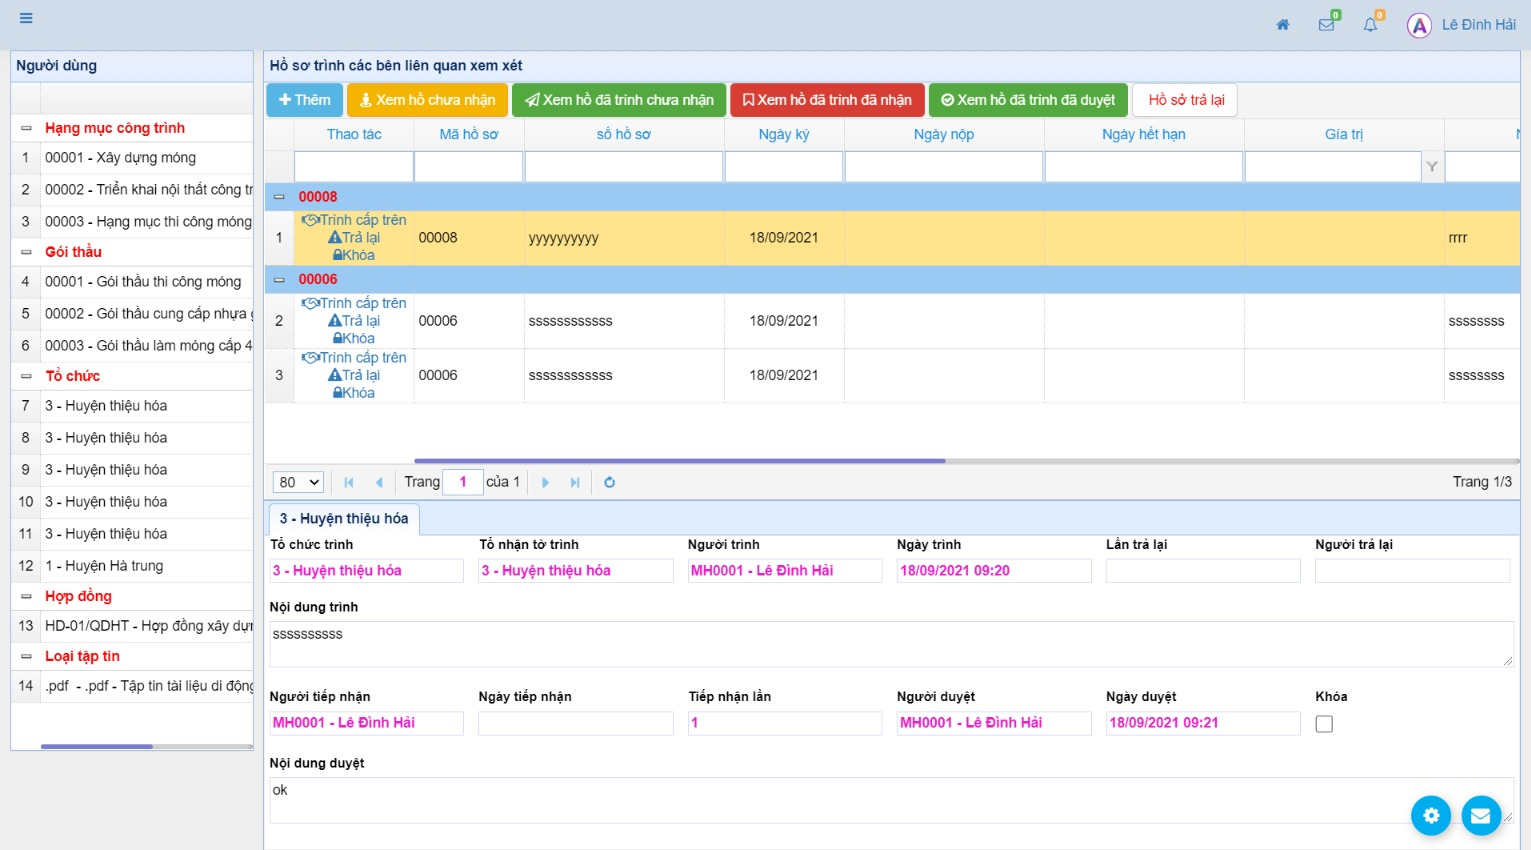Open the hamburger menu icon
Viewport: 1531px width, 850px height.
click(x=26, y=18)
